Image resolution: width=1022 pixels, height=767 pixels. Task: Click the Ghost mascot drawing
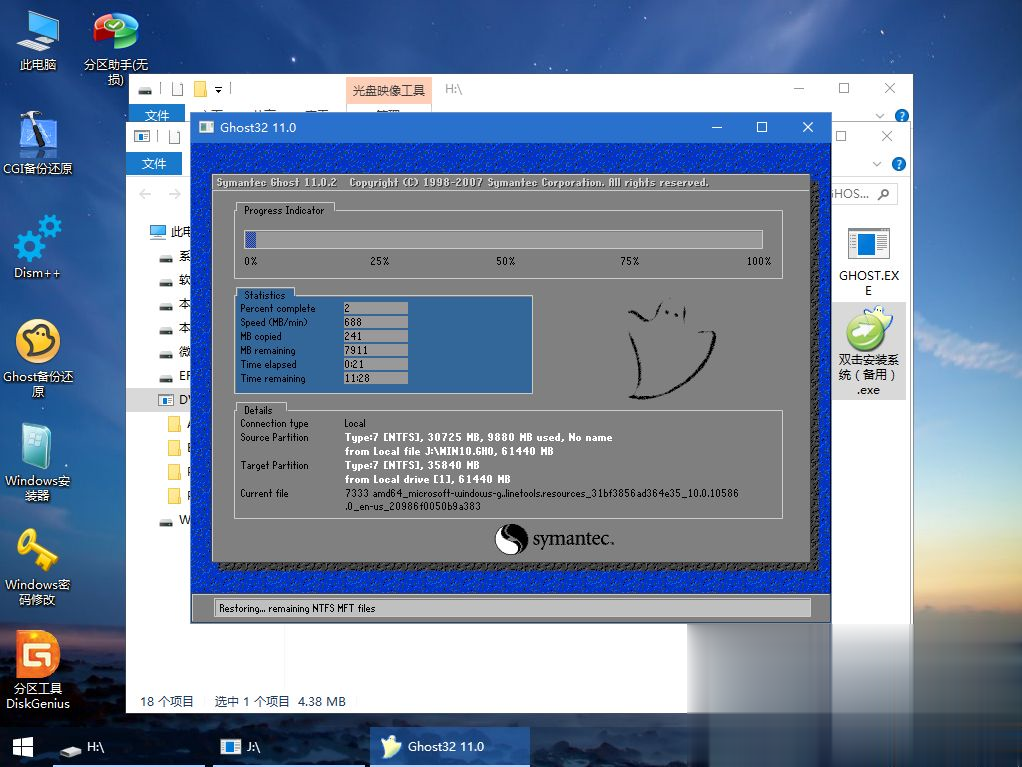point(671,349)
